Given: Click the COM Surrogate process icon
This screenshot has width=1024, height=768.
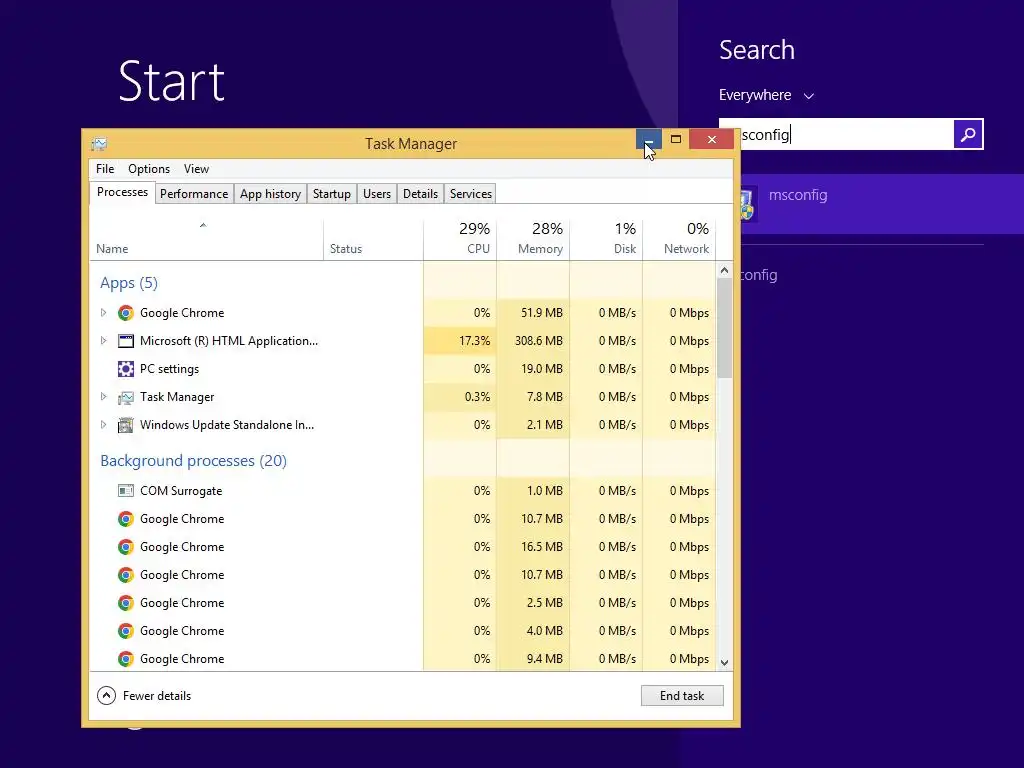Looking at the screenshot, I should point(125,490).
